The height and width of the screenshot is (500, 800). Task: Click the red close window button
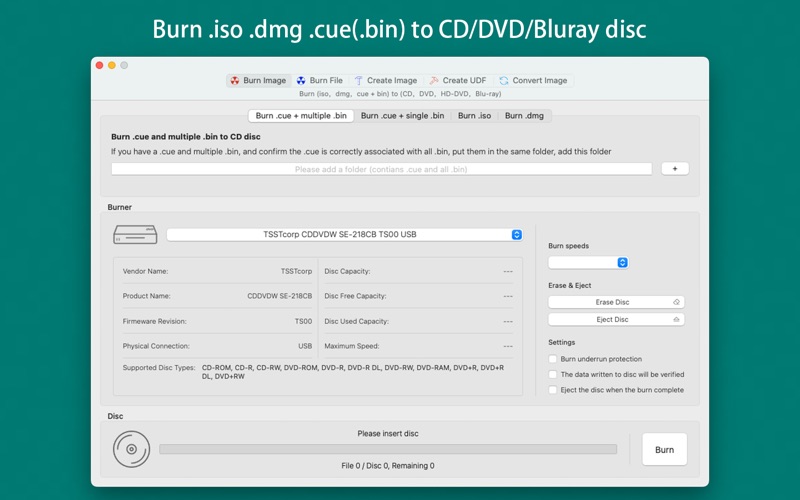(99, 65)
